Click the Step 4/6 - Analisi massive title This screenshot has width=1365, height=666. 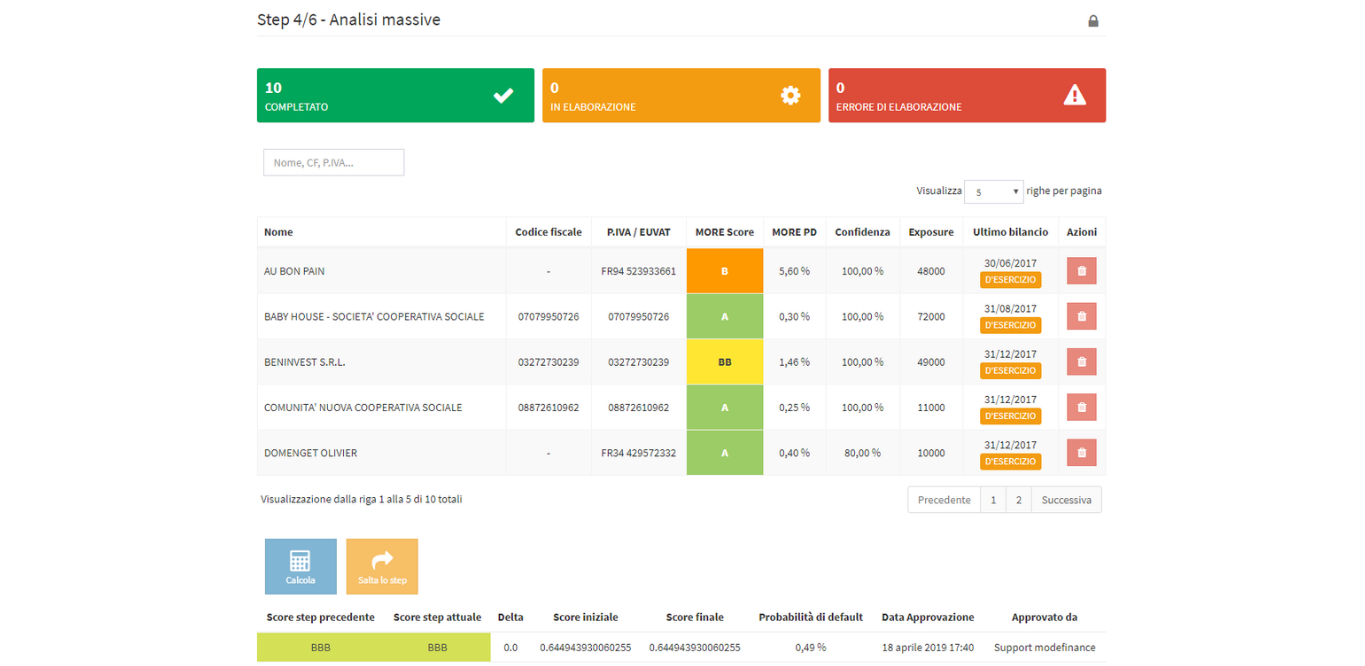coord(349,20)
